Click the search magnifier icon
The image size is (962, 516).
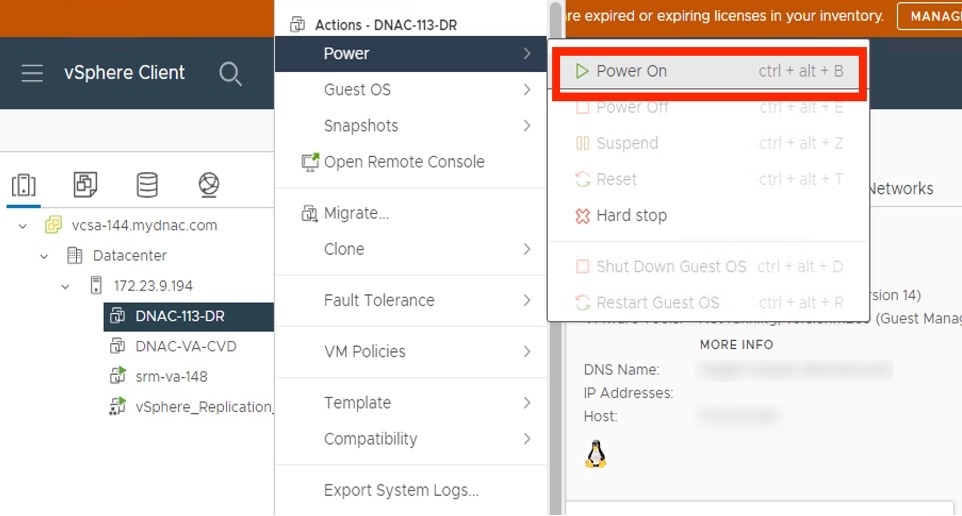click(230, 74)
